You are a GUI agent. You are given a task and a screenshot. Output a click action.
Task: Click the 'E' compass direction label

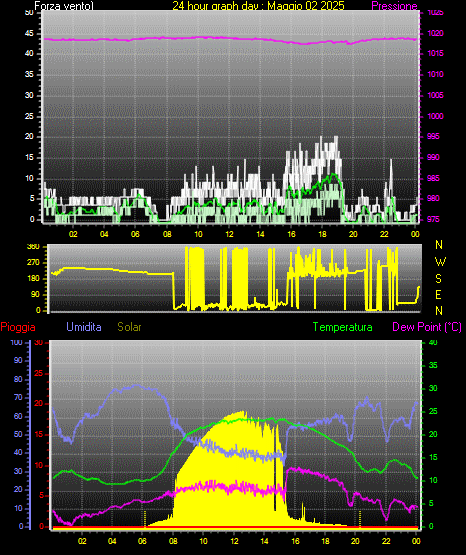(438, 294)
